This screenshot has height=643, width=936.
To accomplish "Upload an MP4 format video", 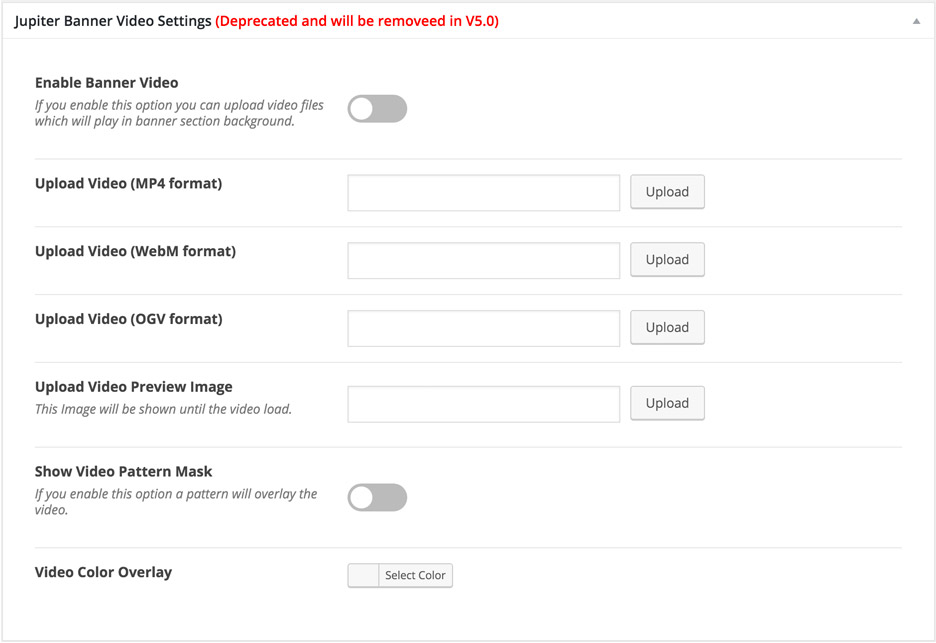I will coord(667,192).
